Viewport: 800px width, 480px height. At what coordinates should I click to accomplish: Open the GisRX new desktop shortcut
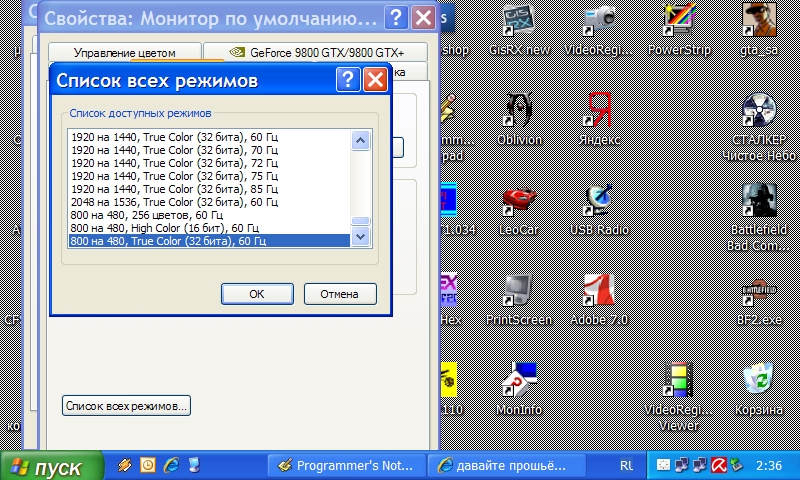[517, 22]
